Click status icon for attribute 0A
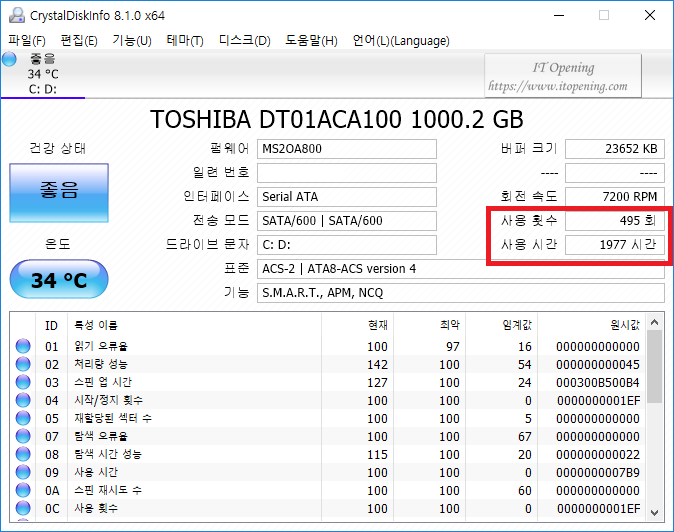Screen dimensions: 674x532 (23, 490)
